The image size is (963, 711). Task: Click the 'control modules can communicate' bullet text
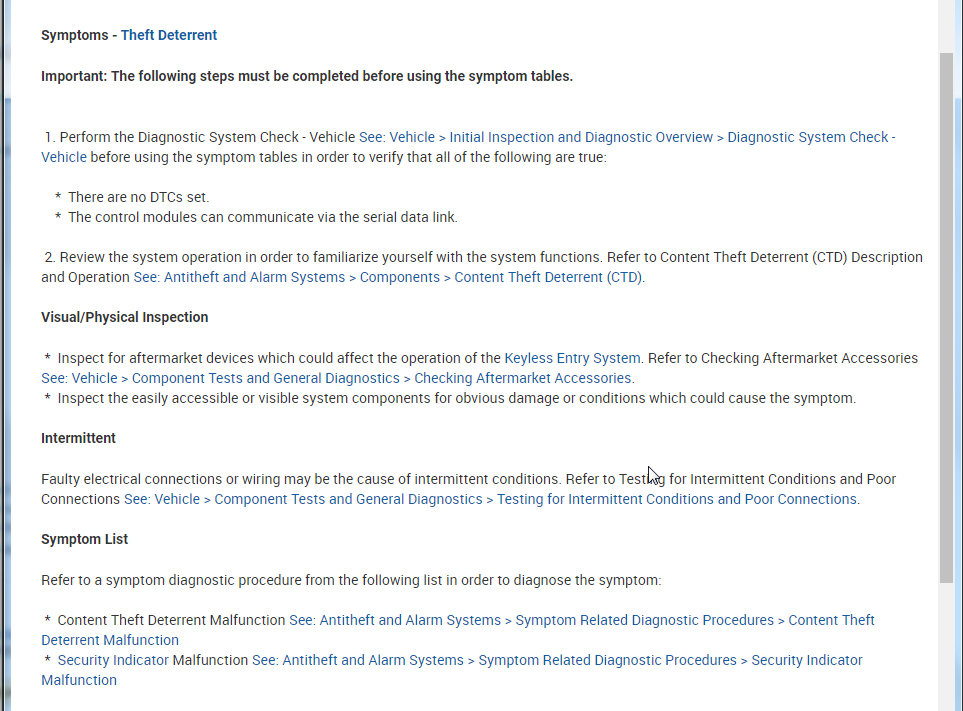pos(262,217)
